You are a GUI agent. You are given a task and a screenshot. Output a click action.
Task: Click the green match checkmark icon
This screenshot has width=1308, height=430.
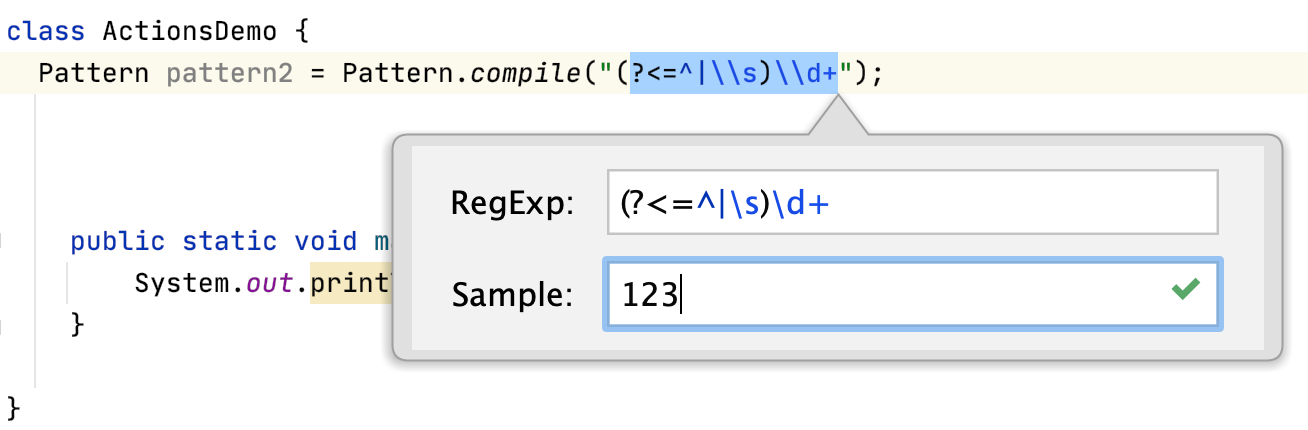coord(1185,291)
